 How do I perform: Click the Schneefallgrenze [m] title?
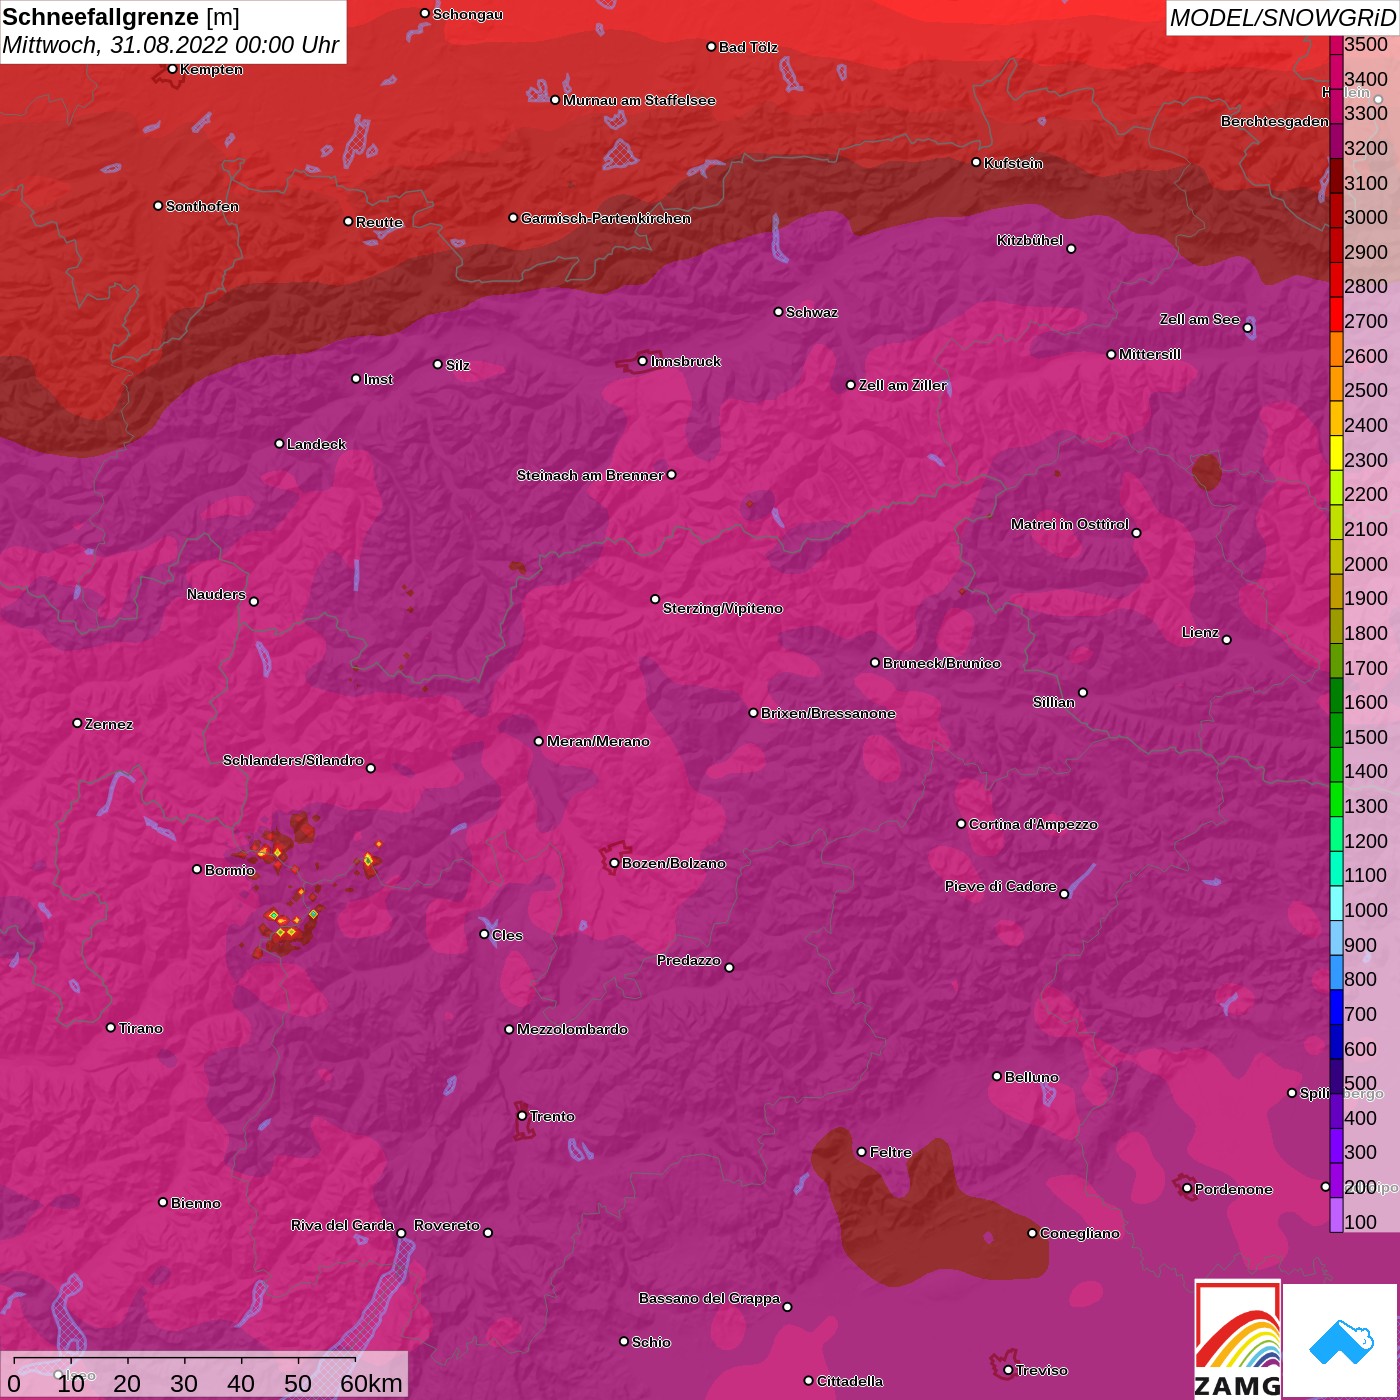coord(121,17)
